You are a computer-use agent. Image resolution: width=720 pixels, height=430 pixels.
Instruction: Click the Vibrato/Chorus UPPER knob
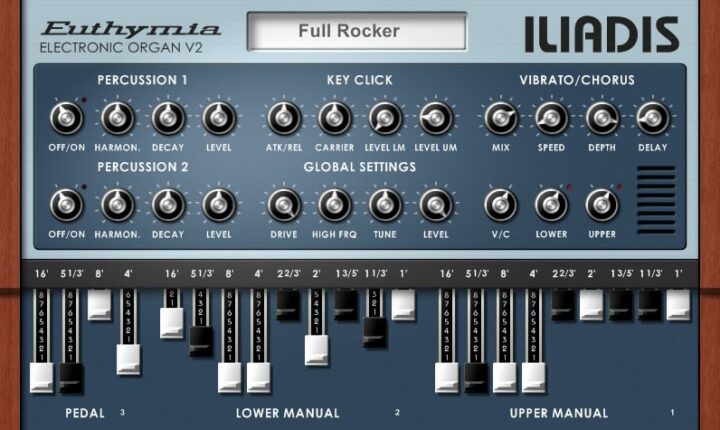tap(601, 205)
